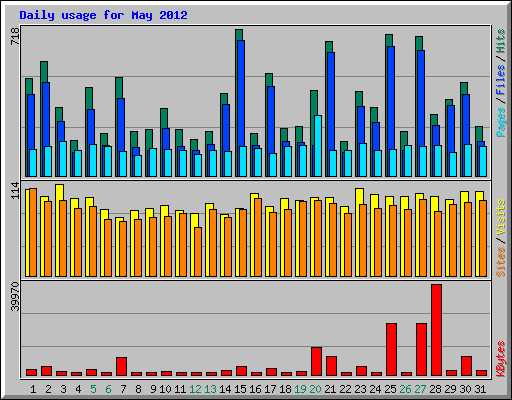Select the cyan Pages bar for day 3
Screen dimensions: 512x400
(63, 159)
